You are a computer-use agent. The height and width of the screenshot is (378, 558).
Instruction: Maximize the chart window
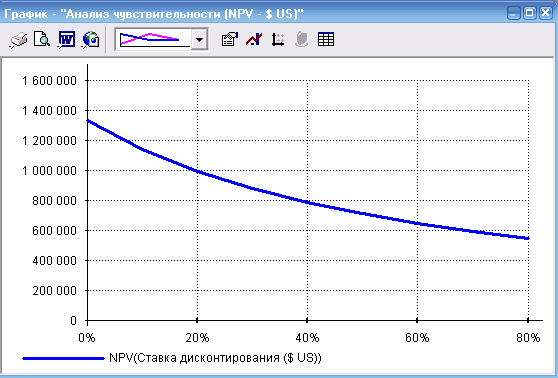tap(530, 14)
